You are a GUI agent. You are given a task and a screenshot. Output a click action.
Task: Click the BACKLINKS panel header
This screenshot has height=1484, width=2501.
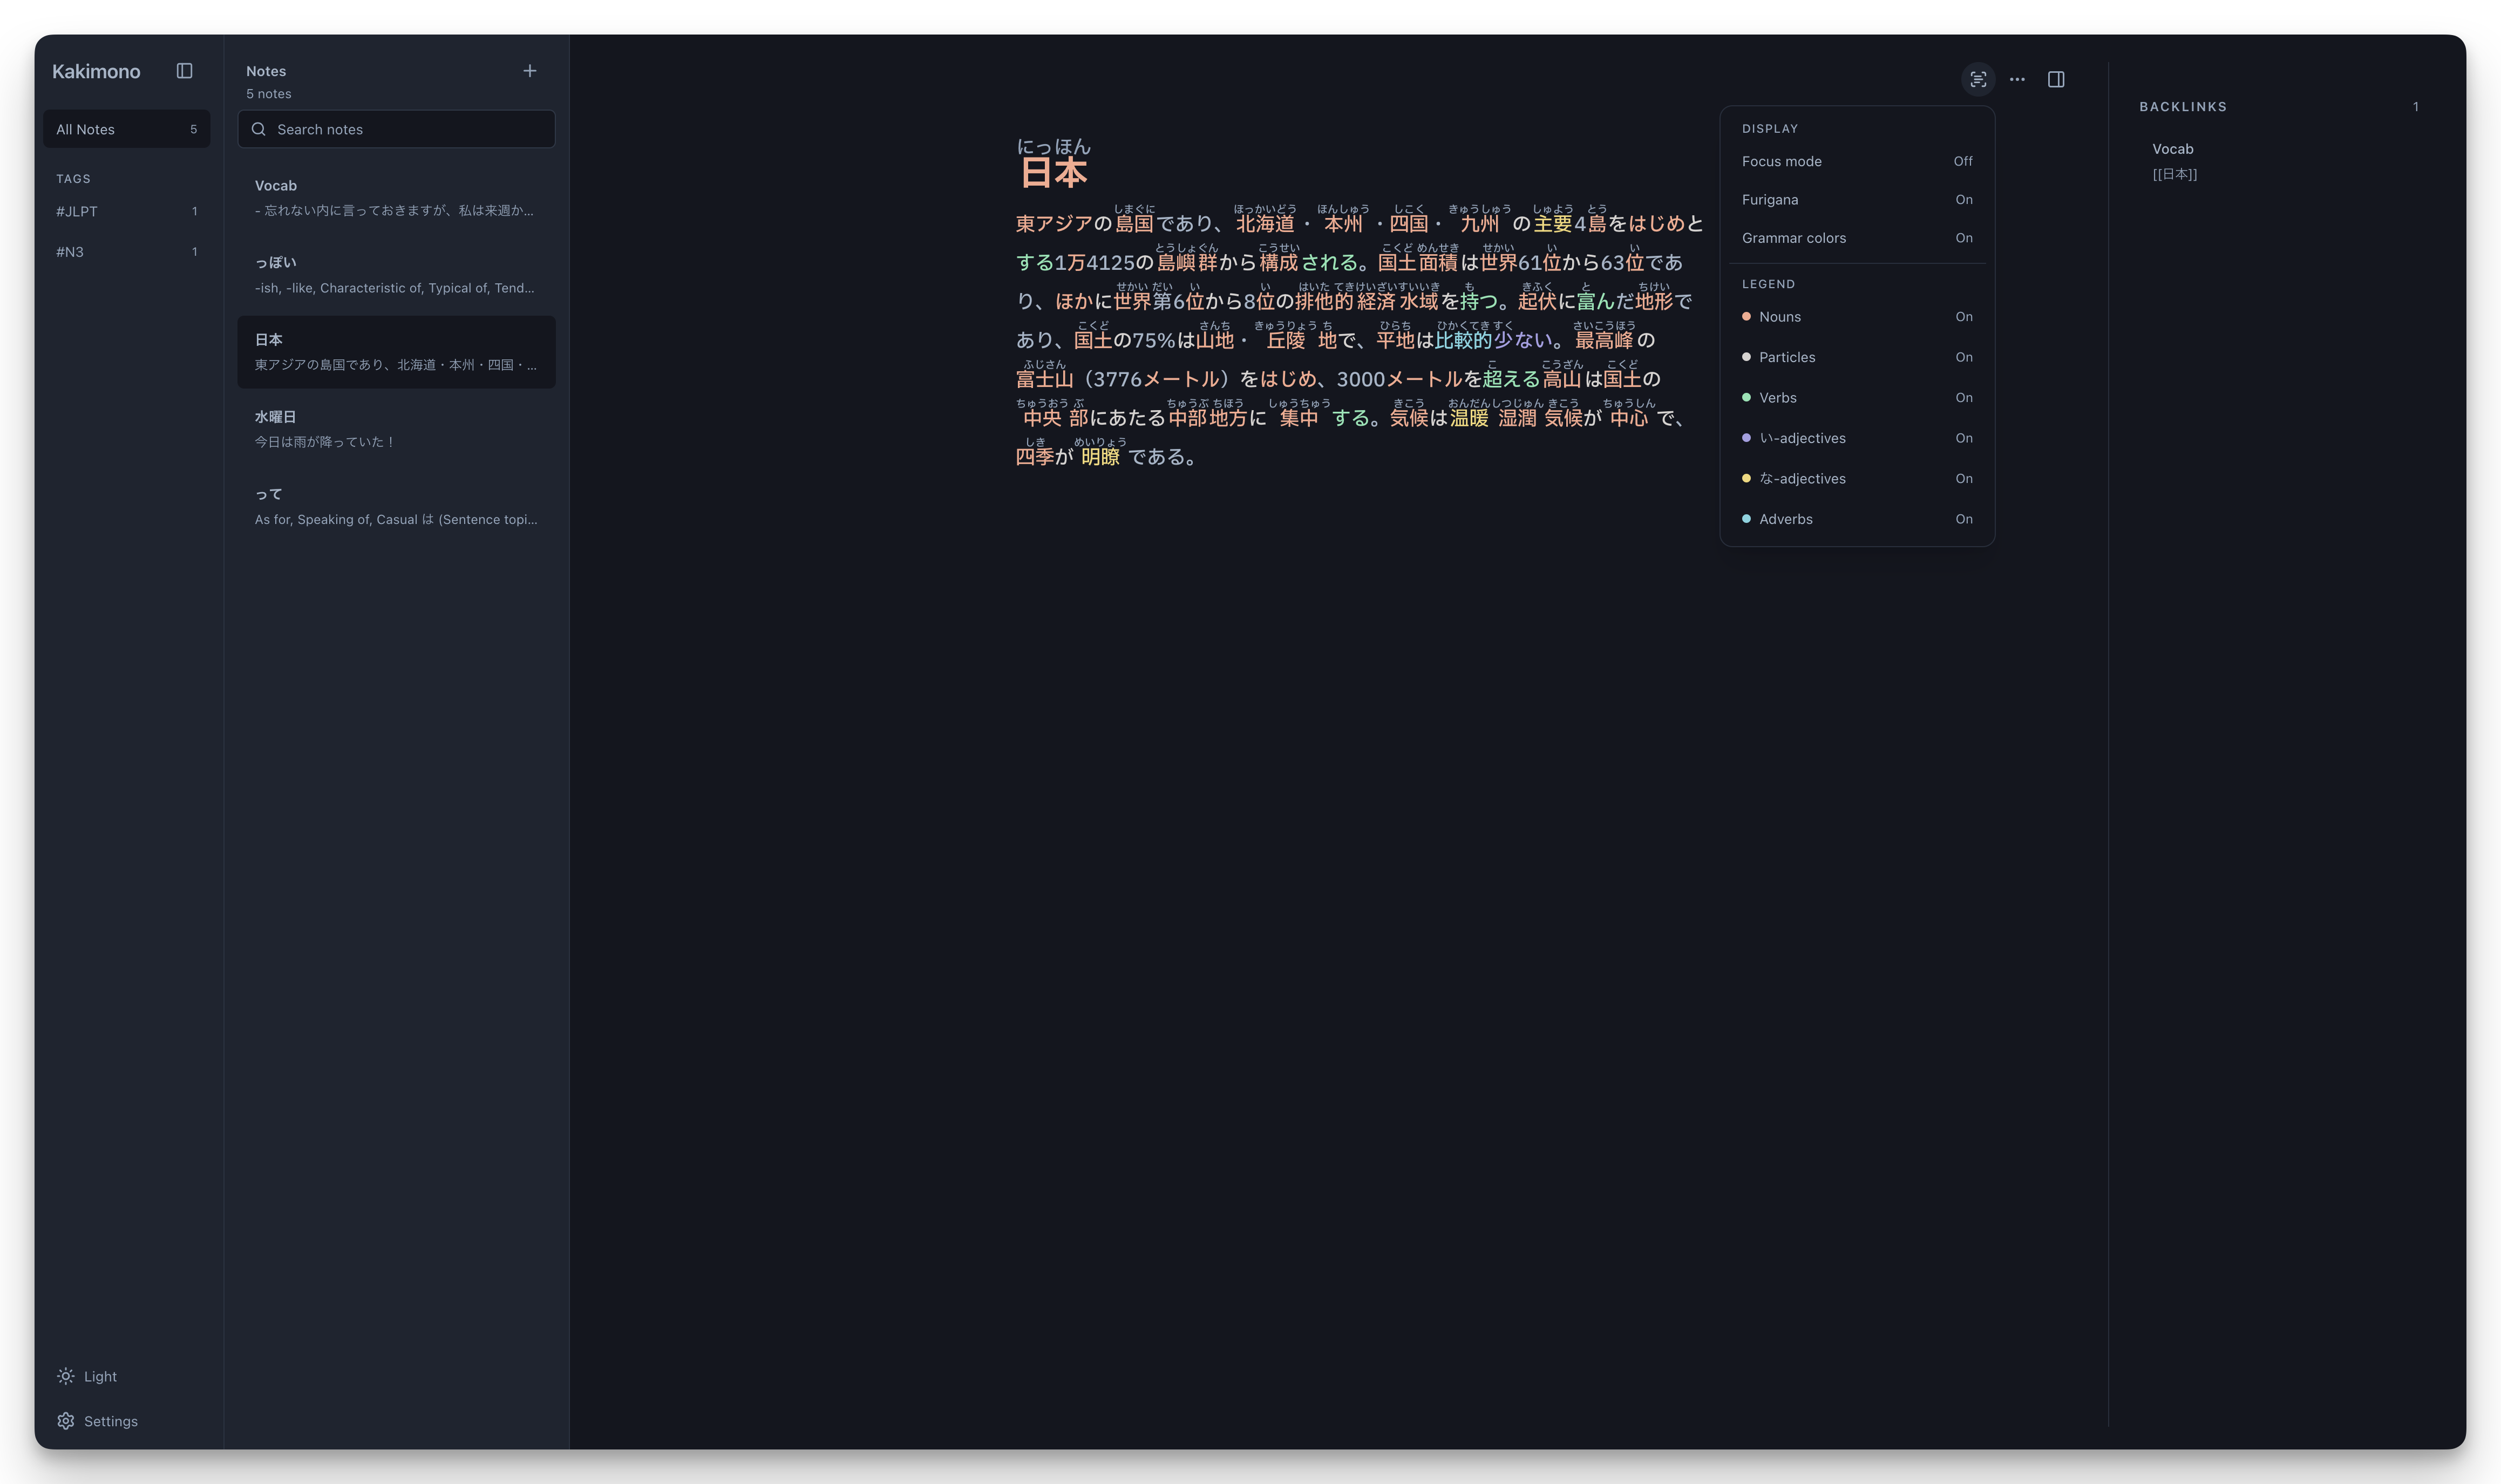click(2182, 107)
